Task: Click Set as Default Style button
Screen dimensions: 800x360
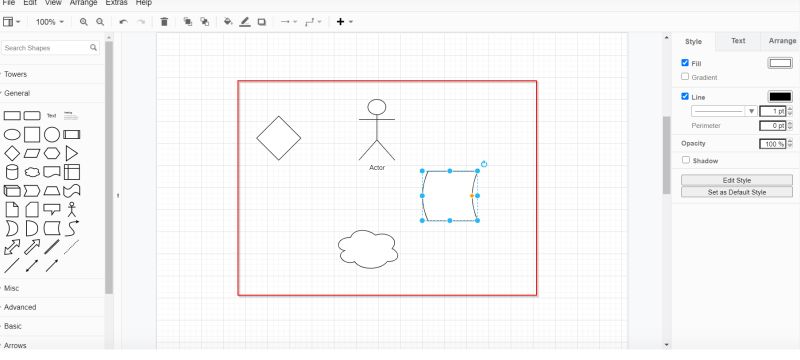Action: click(737, 192)
